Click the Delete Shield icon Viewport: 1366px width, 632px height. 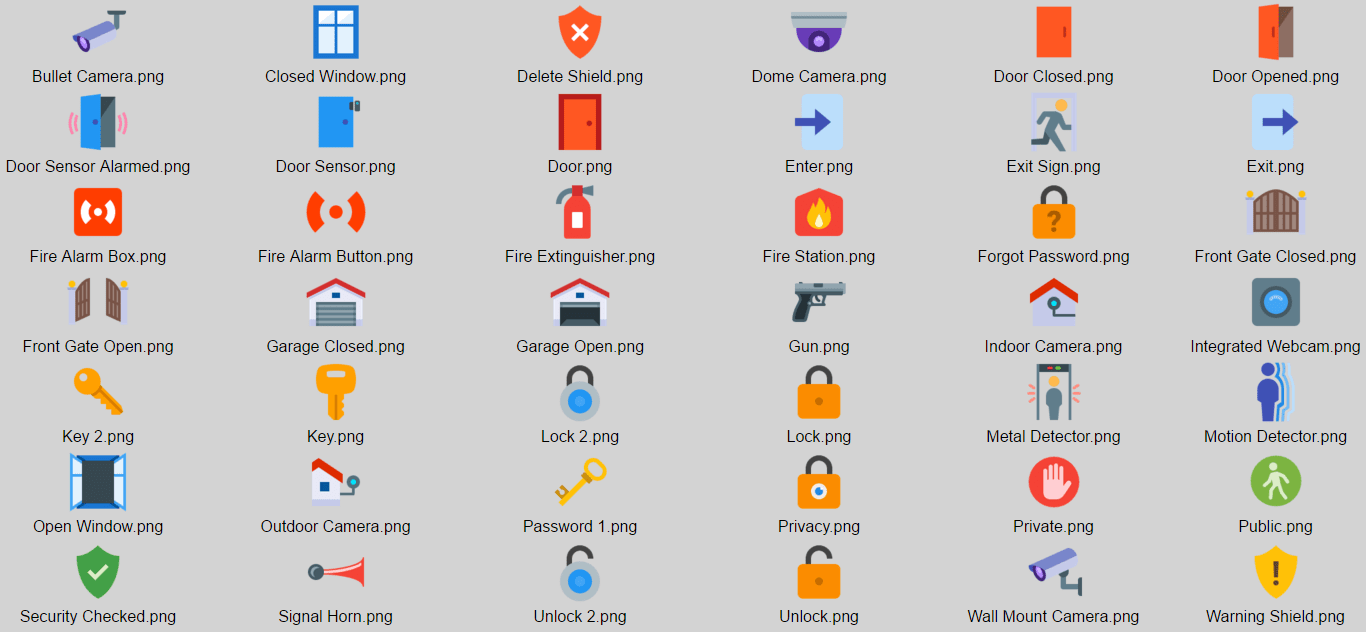[x=580, y=32]
